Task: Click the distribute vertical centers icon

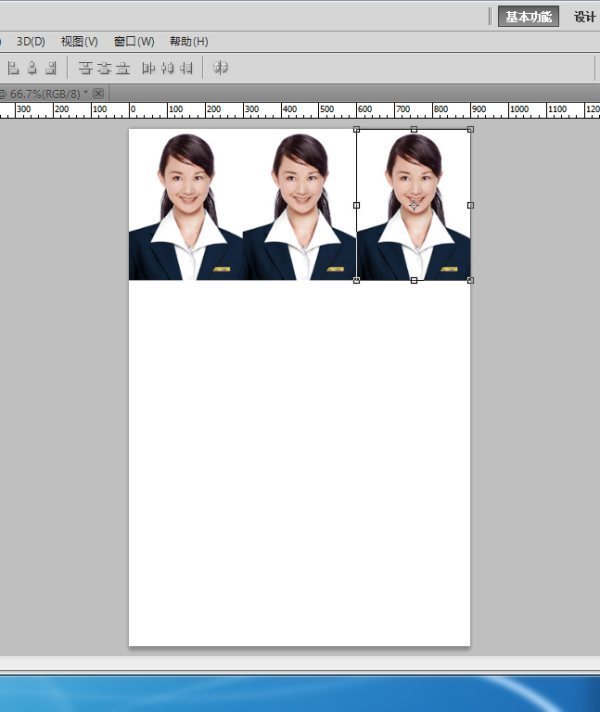Action: pos(103,68)
